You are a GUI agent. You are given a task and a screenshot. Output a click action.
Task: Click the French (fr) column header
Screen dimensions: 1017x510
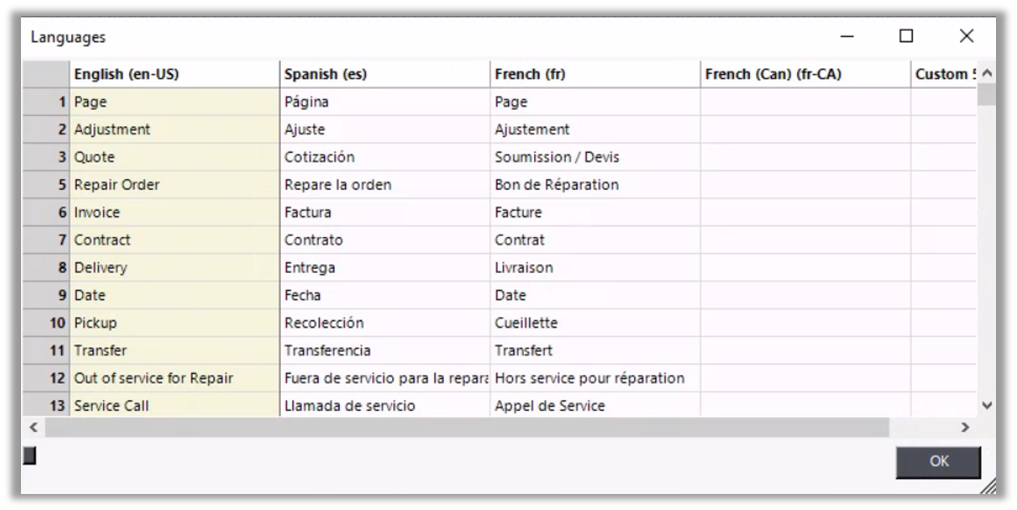(595, 74)
